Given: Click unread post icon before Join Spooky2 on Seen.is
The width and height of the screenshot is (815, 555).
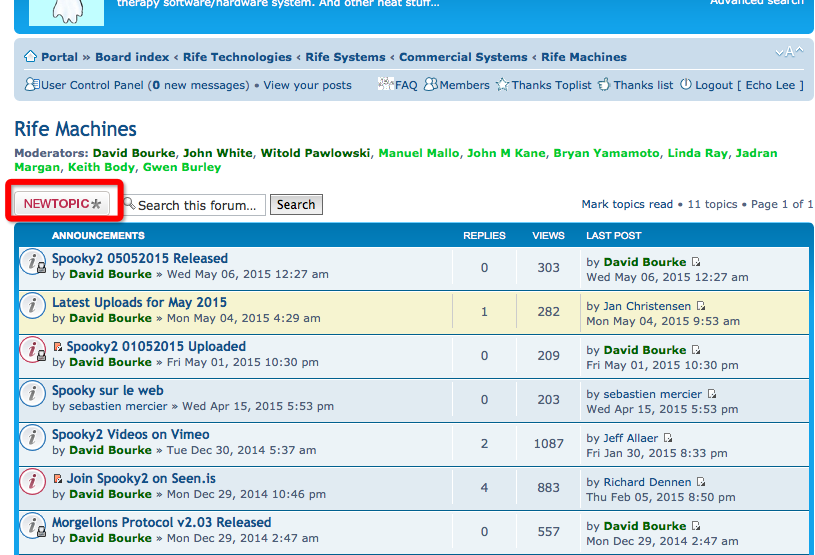Looking at the screenshot, I should pyautogui.click(x=58, y=479).
